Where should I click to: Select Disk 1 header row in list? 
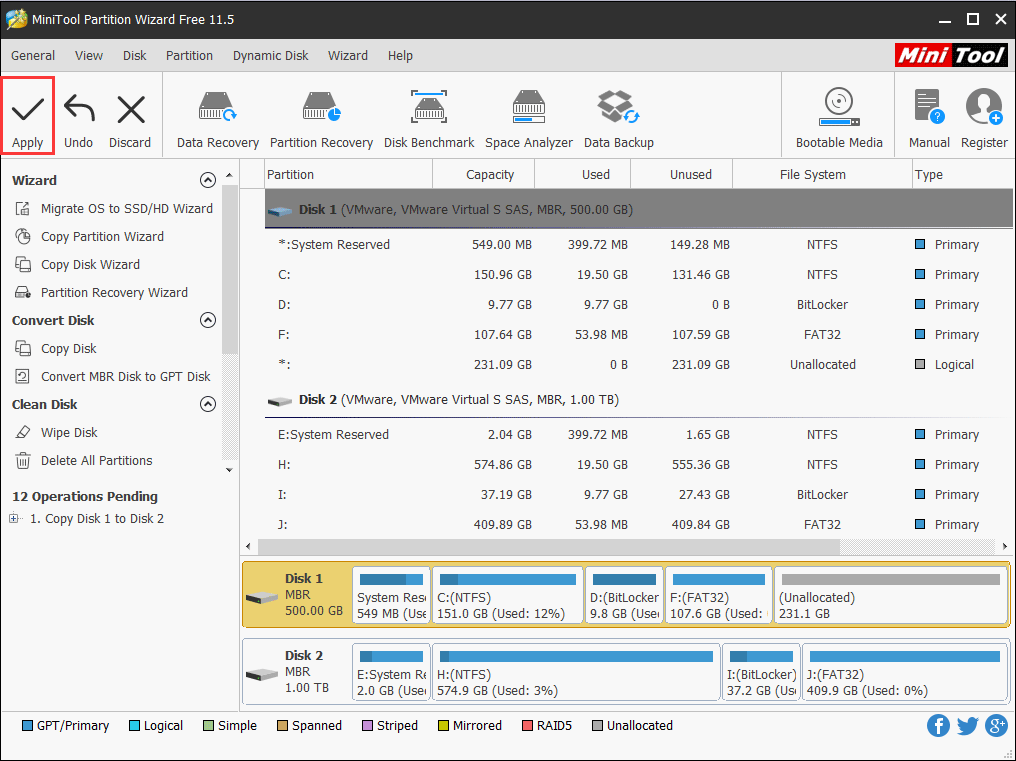point(639,209)
